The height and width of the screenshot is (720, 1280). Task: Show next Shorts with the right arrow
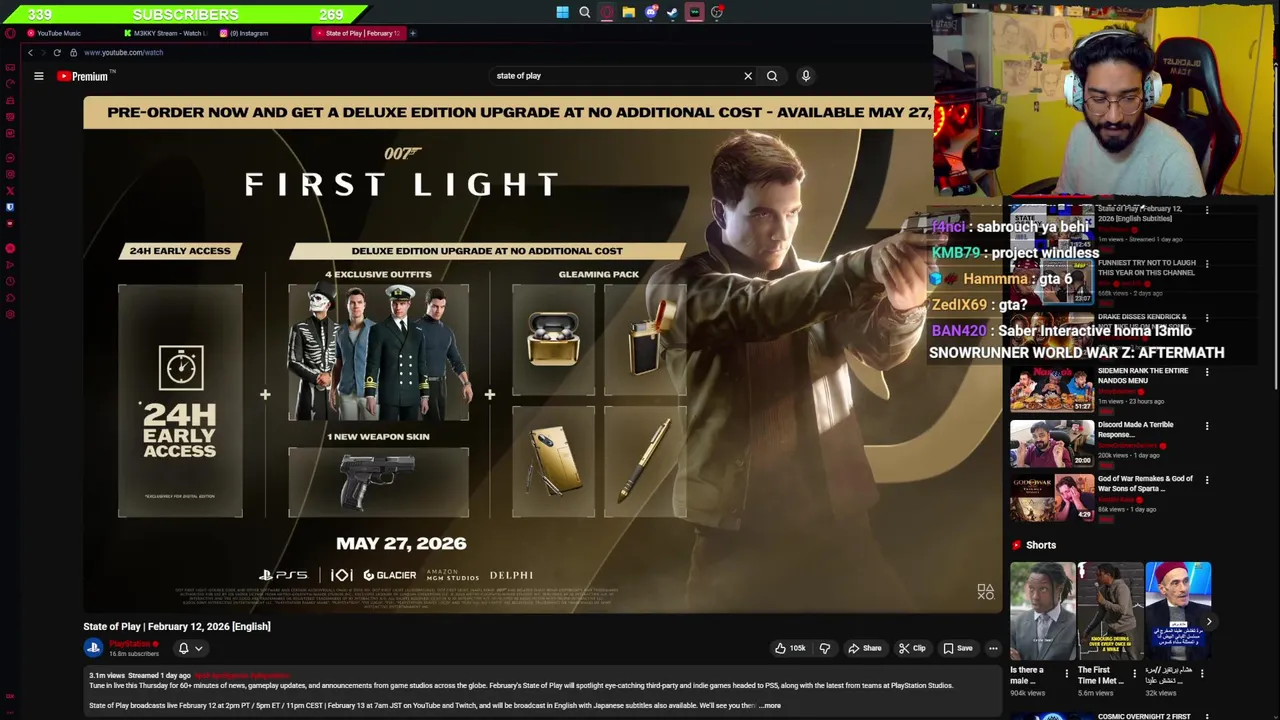(1208, 622)
